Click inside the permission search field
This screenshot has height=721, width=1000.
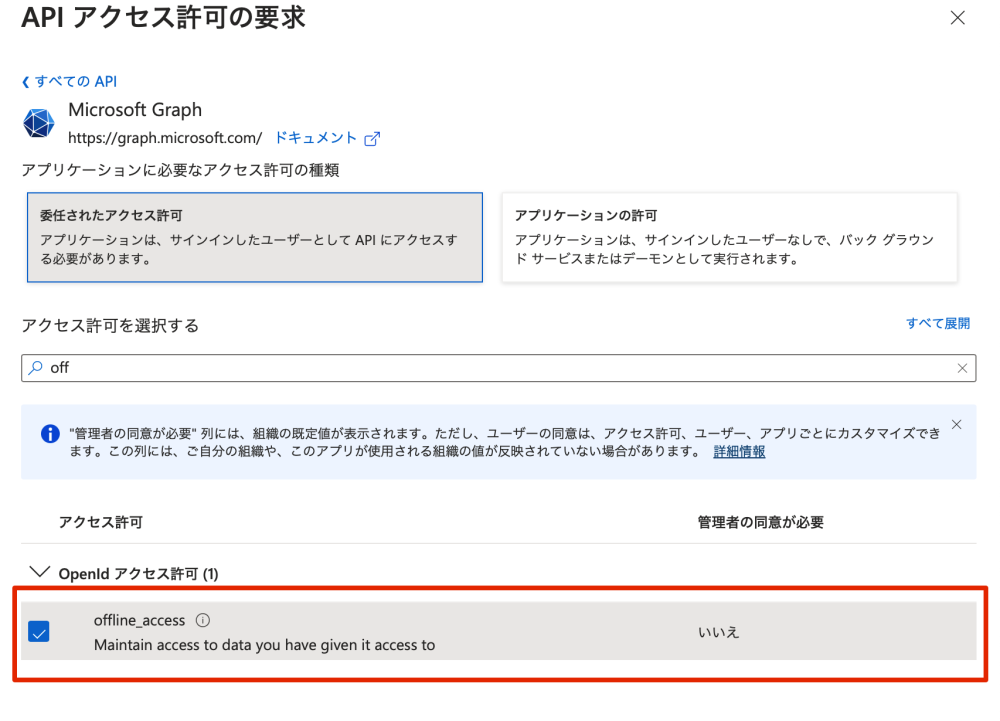pos(400,367)
